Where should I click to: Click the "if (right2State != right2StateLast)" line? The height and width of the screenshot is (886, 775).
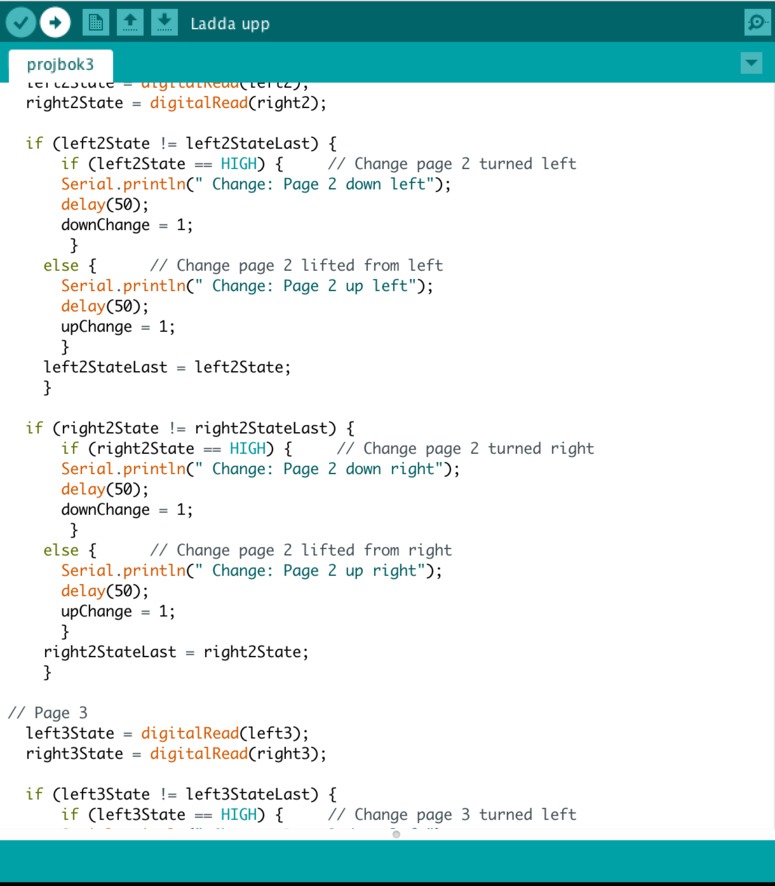coord(189,428)
